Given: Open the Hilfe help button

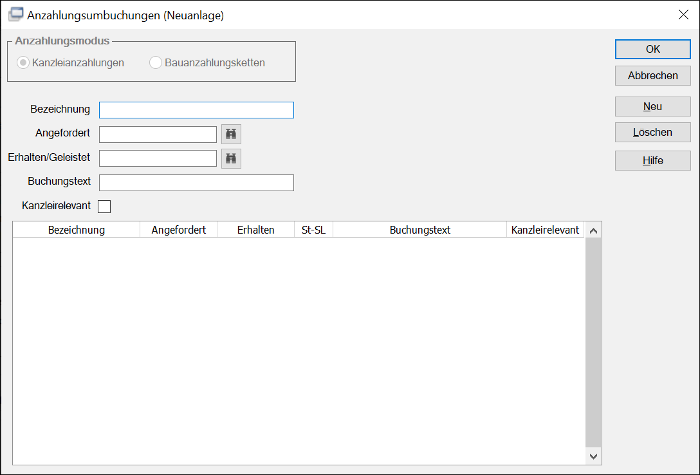Looking at the screenshot, I should 653,161.
